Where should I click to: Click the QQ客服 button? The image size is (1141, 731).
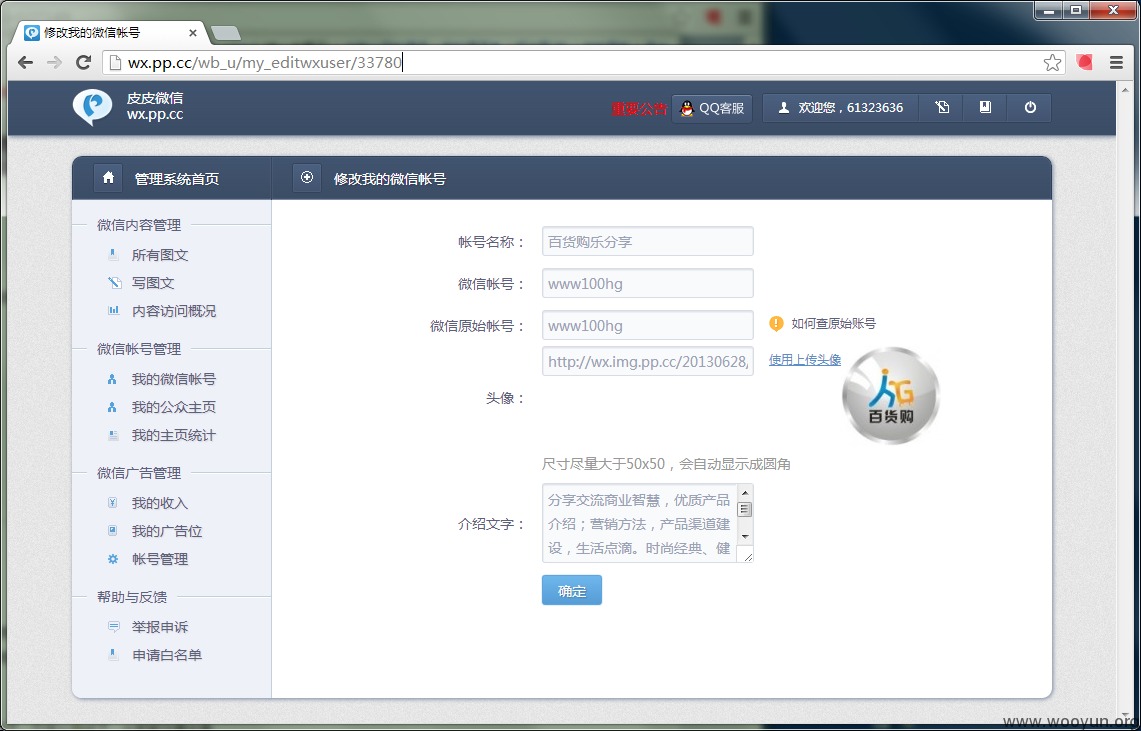tap(712, 108)
